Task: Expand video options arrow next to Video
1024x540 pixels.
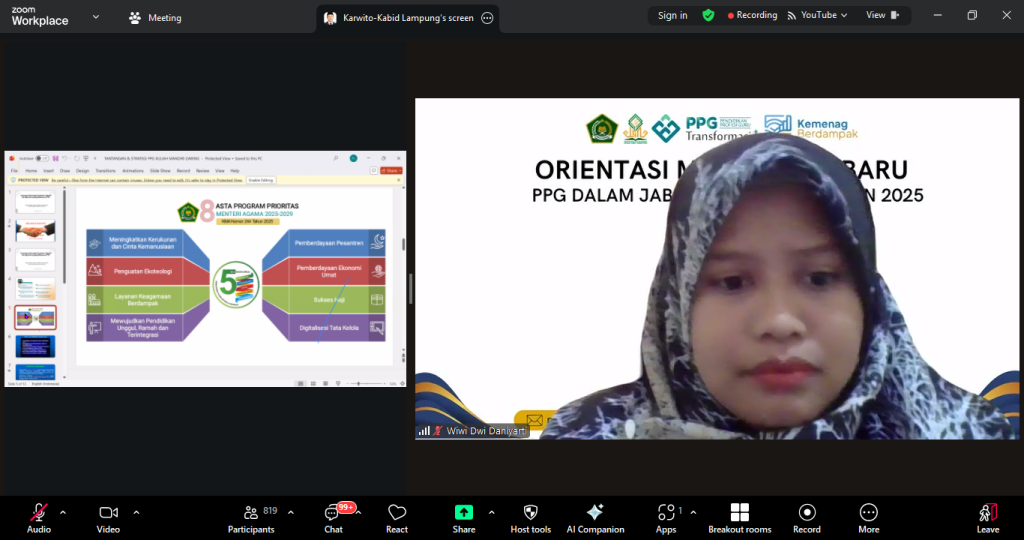Action: pyautogui.click(x=136, y=512)
